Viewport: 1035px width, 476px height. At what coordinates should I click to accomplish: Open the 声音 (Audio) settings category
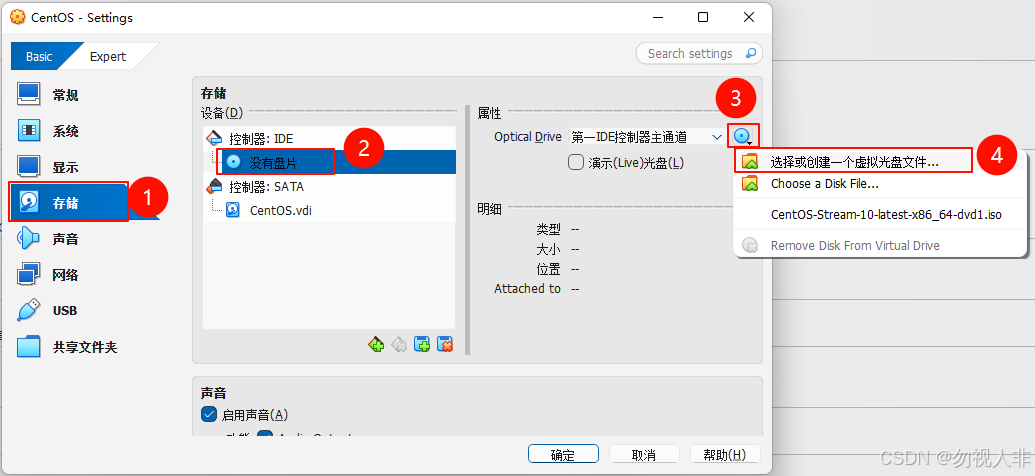pyautogui.click(x=48, y=239)
